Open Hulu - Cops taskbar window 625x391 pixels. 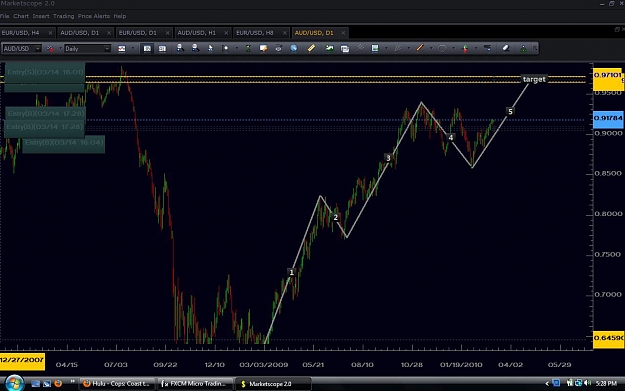117,384
